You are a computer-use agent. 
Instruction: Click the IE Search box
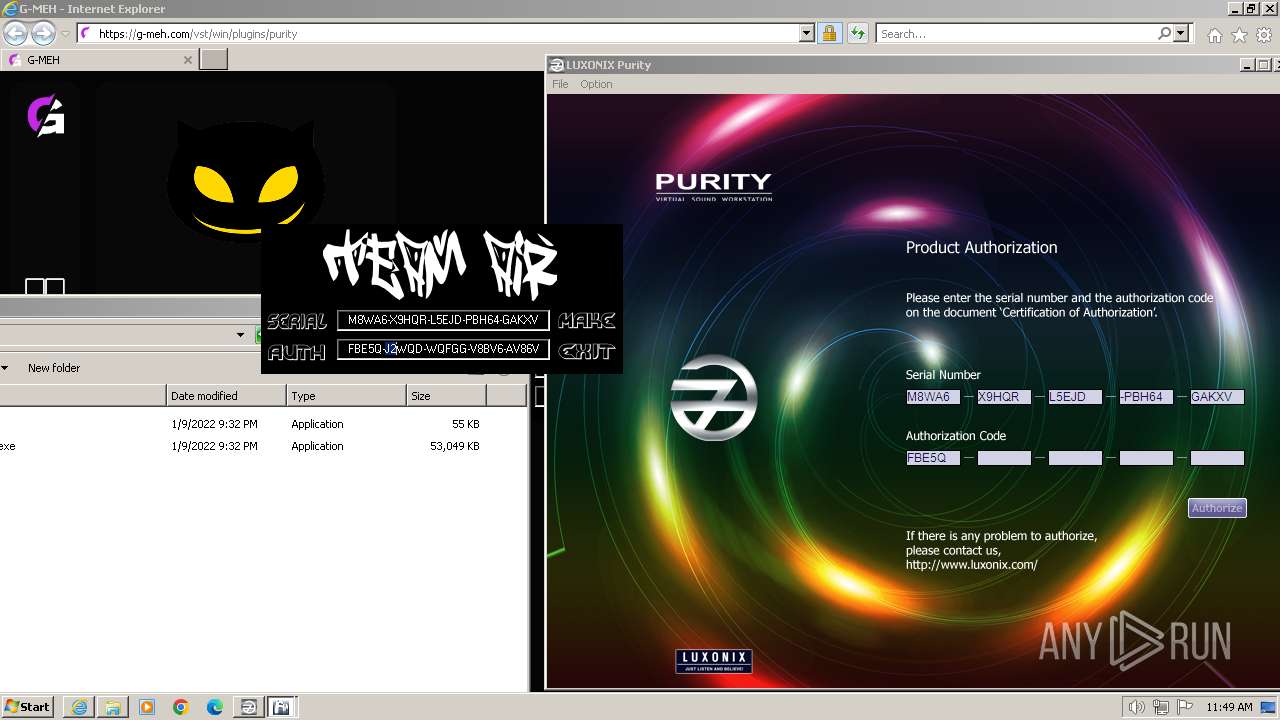(1016, 33)
